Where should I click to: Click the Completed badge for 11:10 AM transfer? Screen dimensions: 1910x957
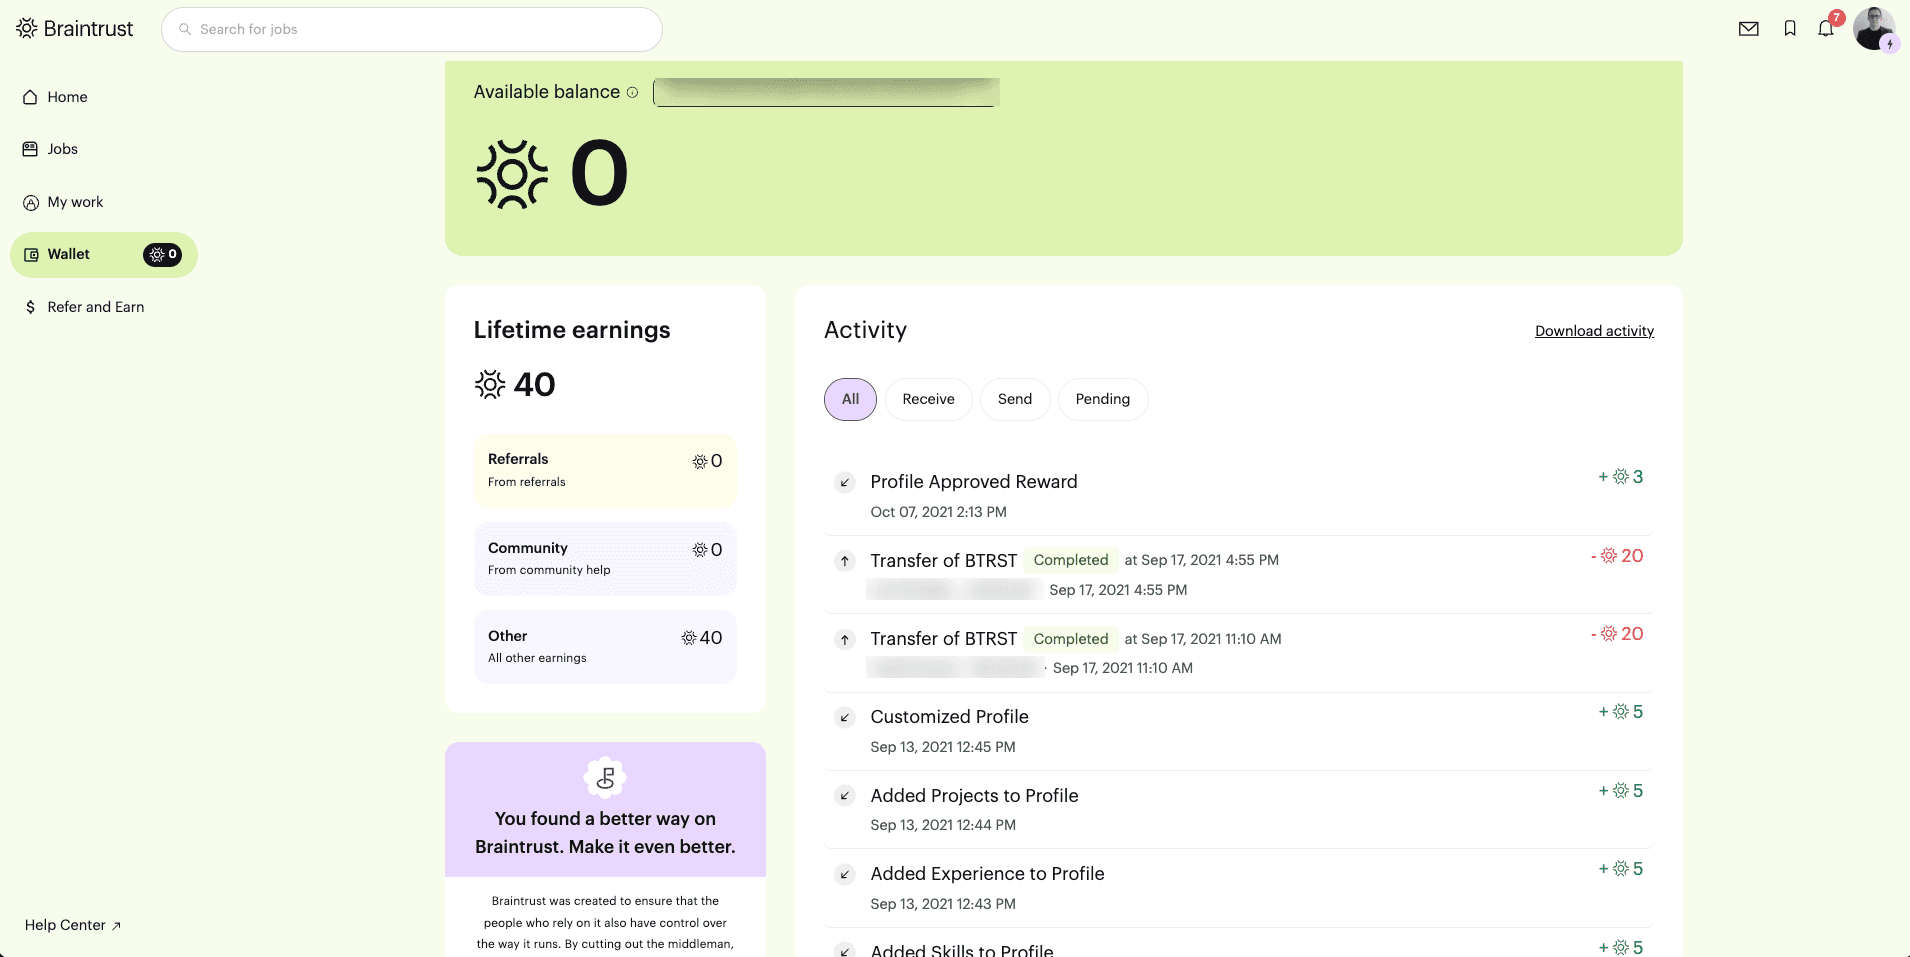1071,639
